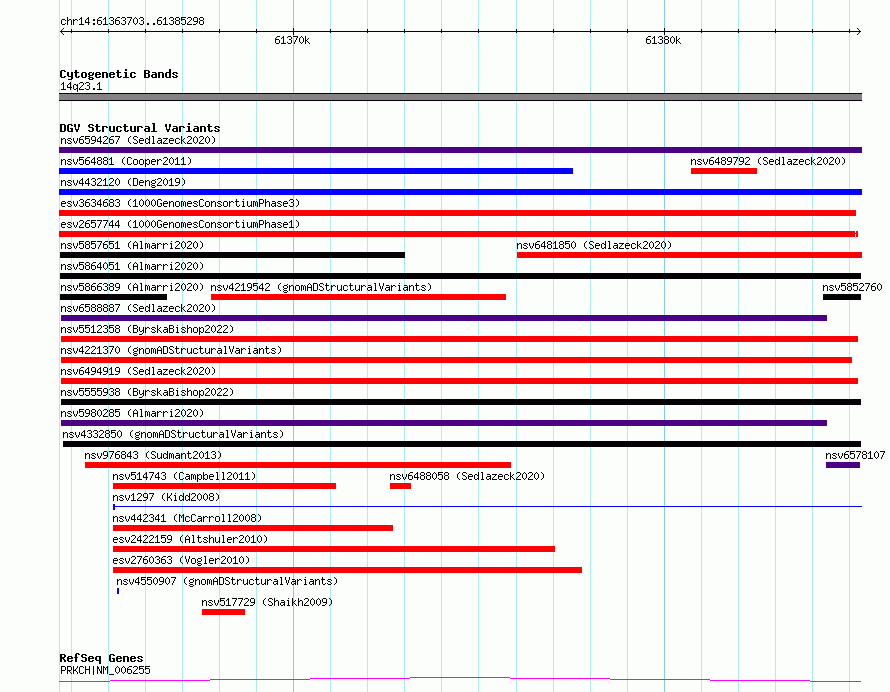This screenshot has width=890, height=692.
Task: Open nsv4432120 (Deng2019) variant label
Action: coord(123,182)
